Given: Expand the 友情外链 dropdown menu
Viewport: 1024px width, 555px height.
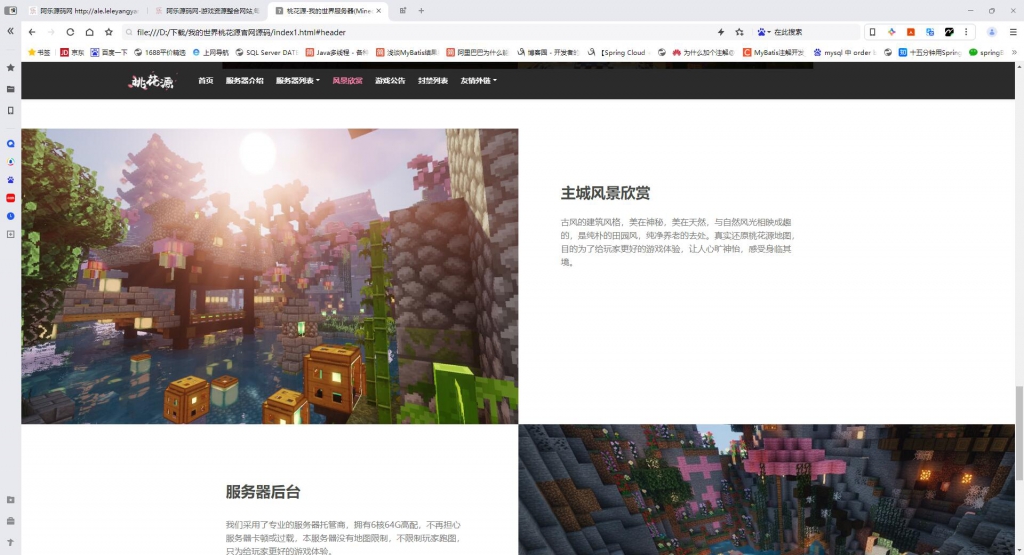Looking at the screenshot, I should [x=478, y=81].
